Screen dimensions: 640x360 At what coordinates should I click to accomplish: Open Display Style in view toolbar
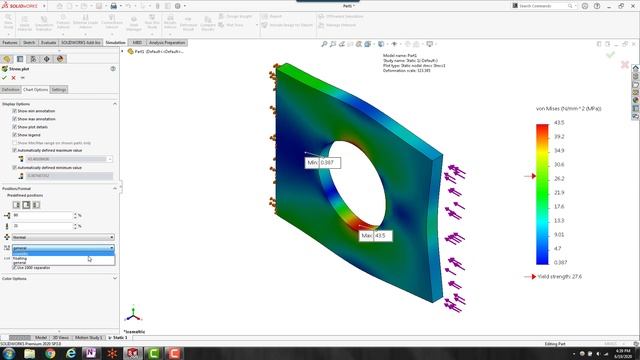[x=381, y=44]
